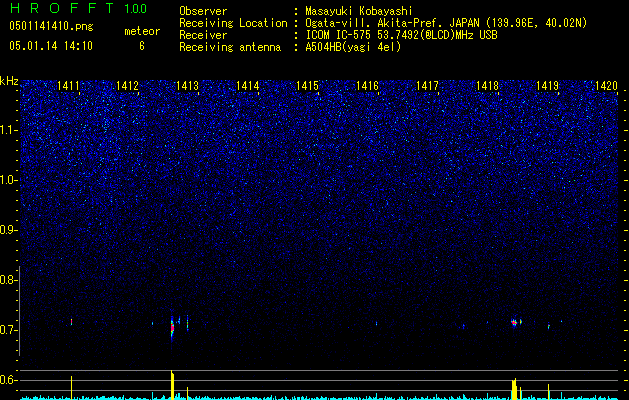Click the 'Receiving Location' field label
629x400 pixels.
[233, 23]
